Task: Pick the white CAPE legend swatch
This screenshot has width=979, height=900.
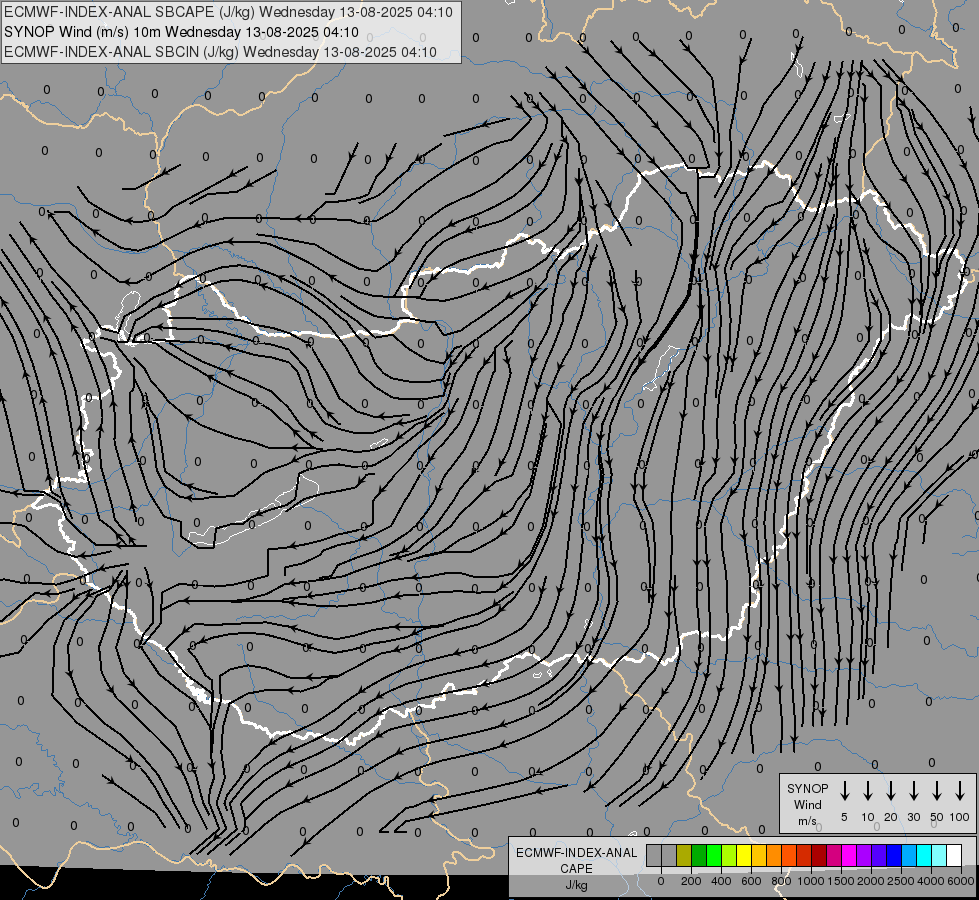Action: coord(954,855)
